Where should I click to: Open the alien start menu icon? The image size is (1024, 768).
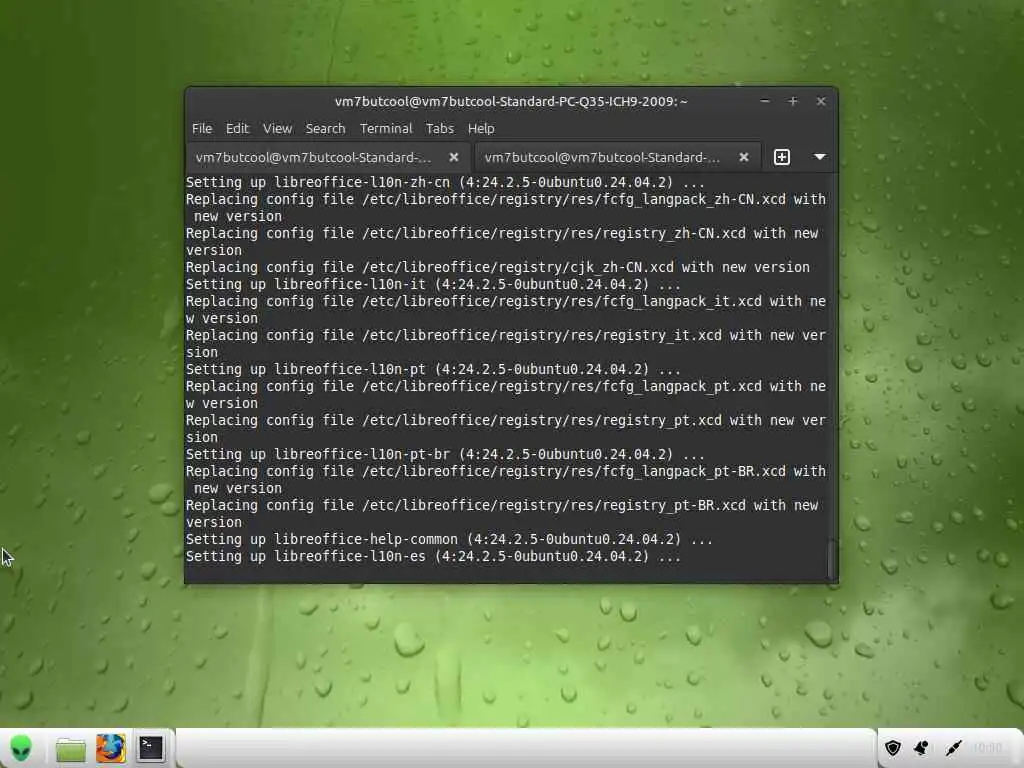21,748
